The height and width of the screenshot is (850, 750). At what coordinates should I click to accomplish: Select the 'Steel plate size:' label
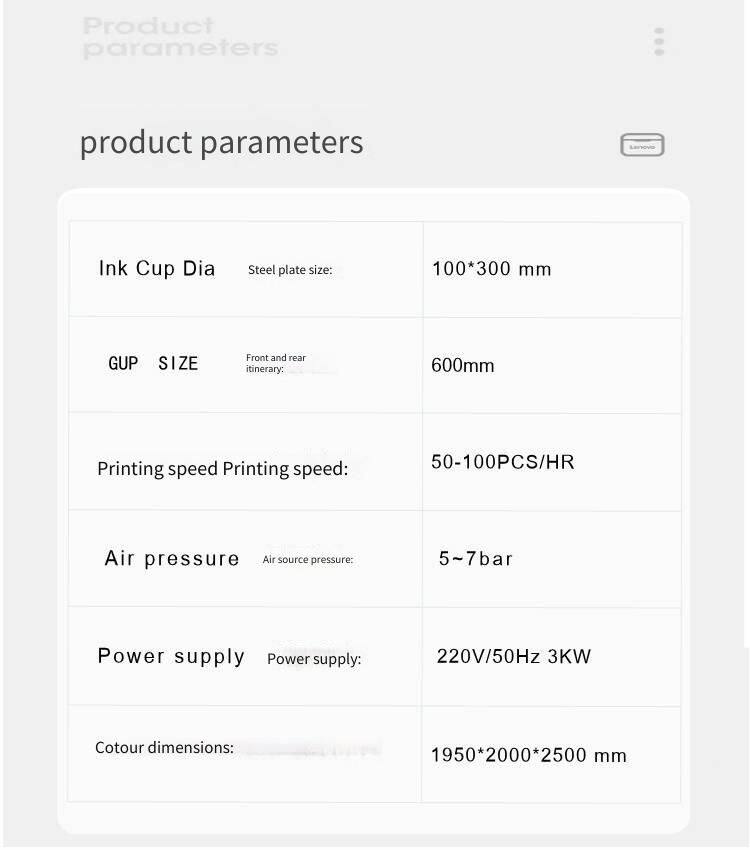[x=290, y=270]
